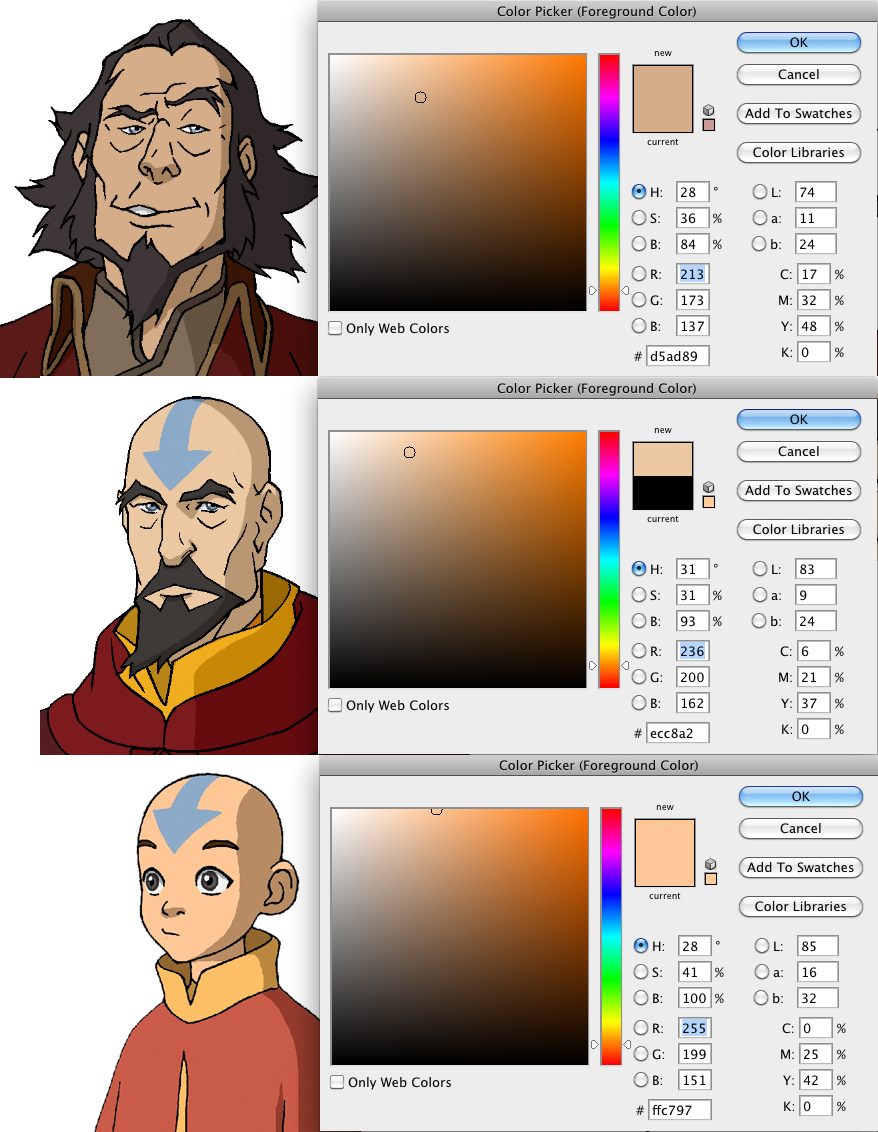The width and height of the screenshot is (878, 1132).
Task: Select the R radio button next to value 236
Action: tap(639, 651)
